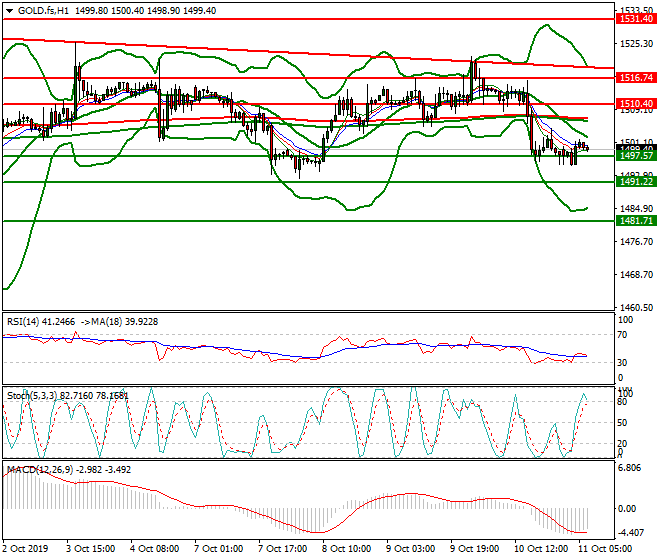Select the RSI(14) indicator label
This screenshot has height=560, width=660.
23,322
